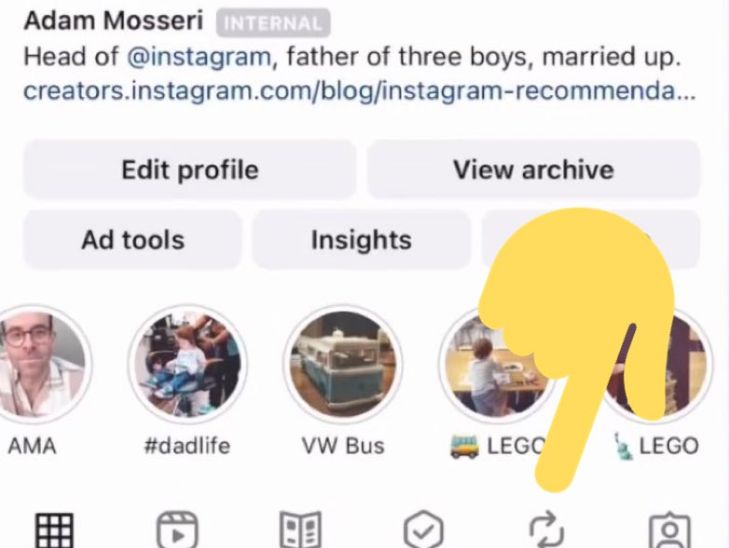Open the tagged photos tab icon
The width and height of the screenshot is (730, 548).
tap(670, 530)
